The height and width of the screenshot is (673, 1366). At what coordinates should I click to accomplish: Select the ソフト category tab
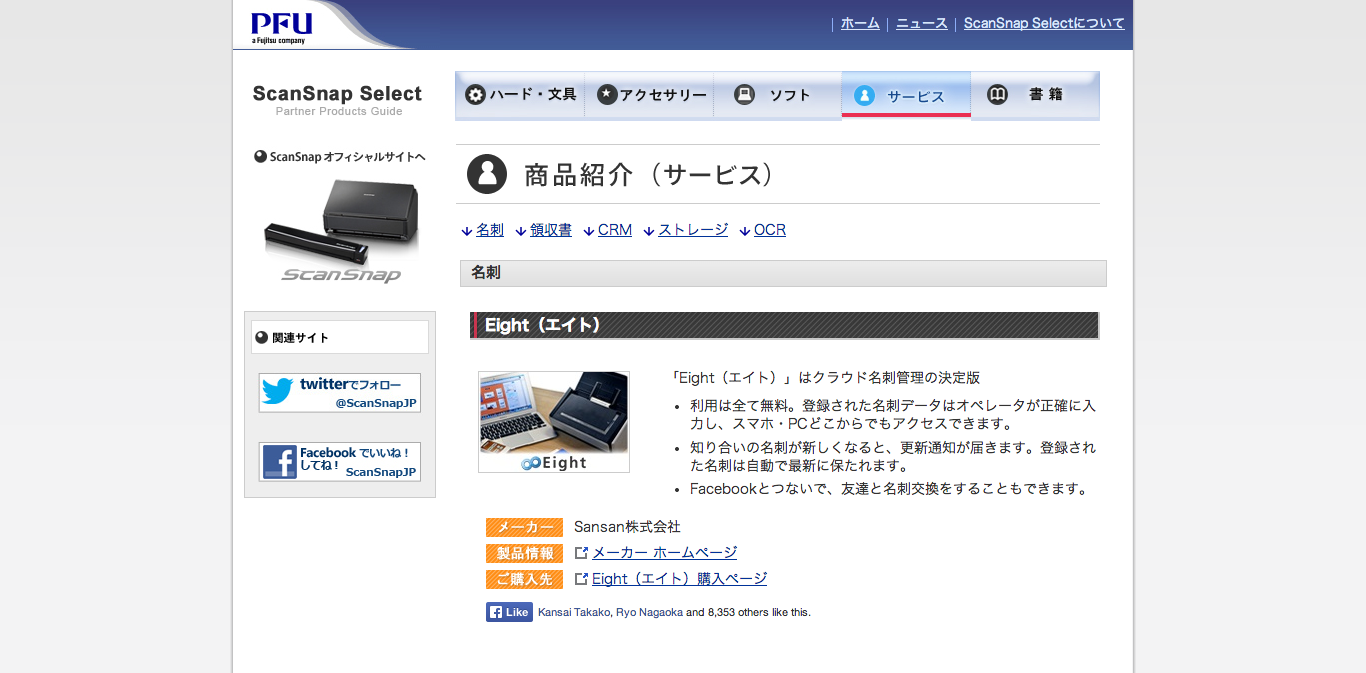tap(777, 95)
